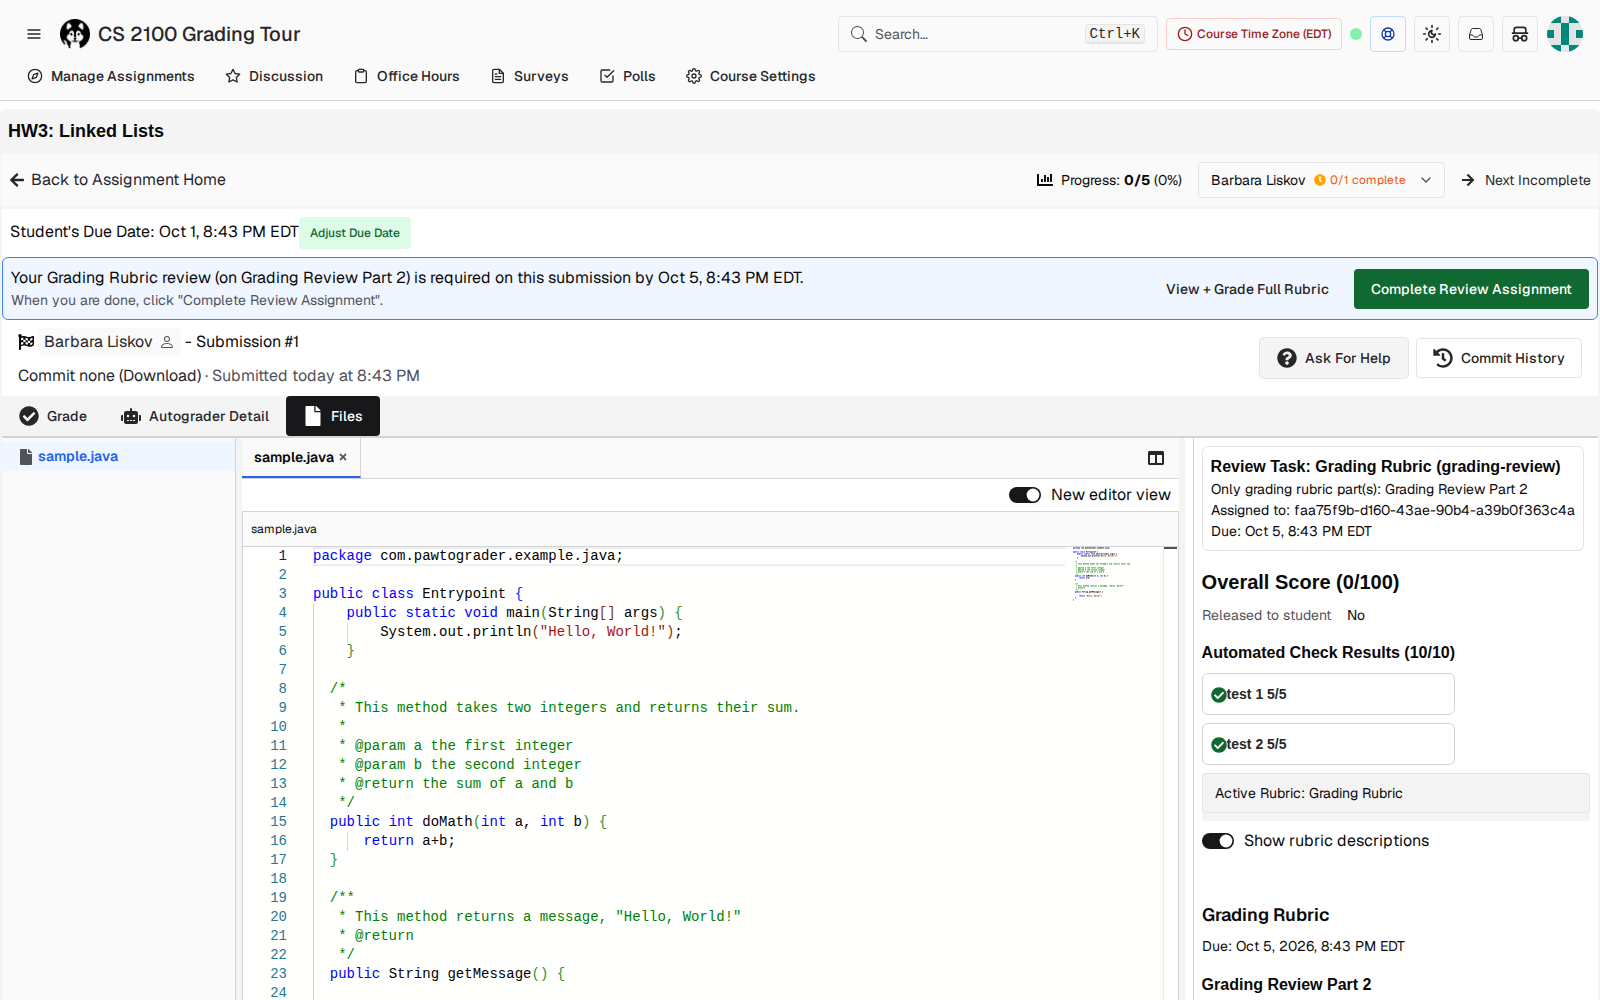Open the Discussion menu item
The image size is (1600, 1000).
point(274,76)
